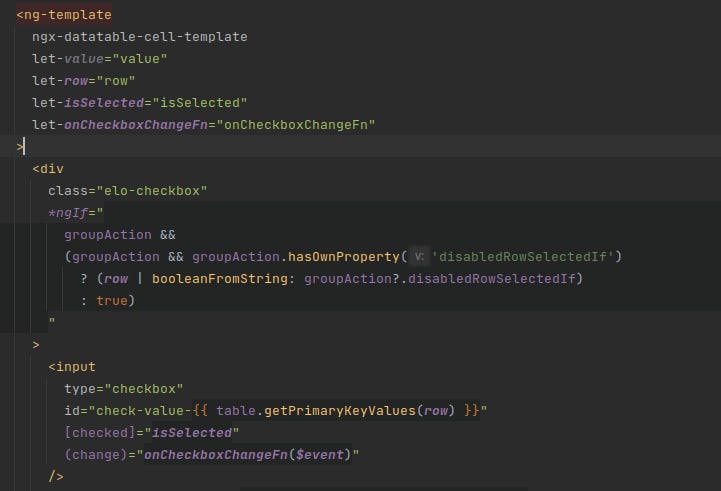Screen dimensions: 721x491
Task: Click id="check-value- attribute start
Action: [128, 411]
